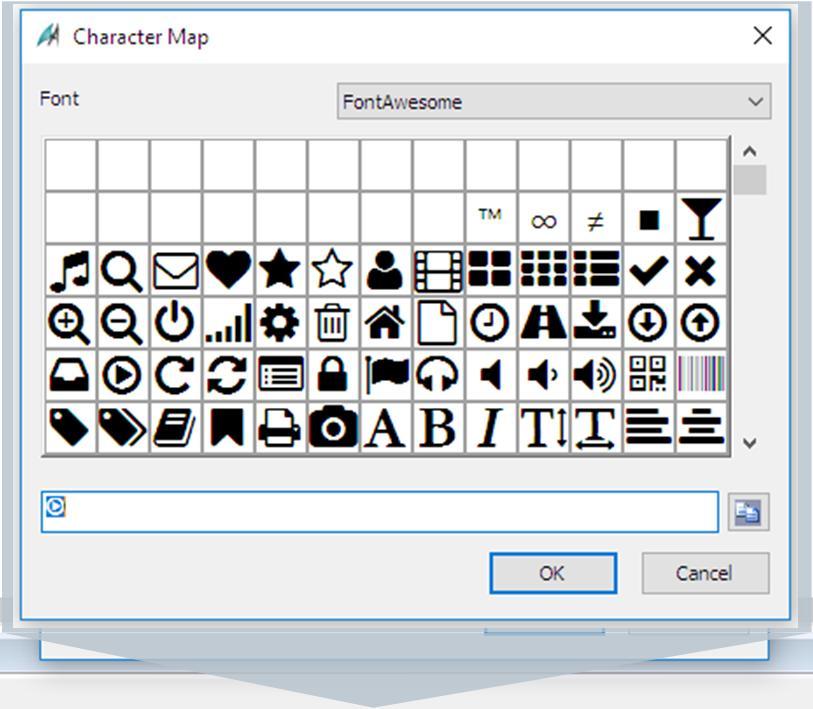Choose the power off glyph
This screenshot has height=709, width=813.
coord(176,323)
